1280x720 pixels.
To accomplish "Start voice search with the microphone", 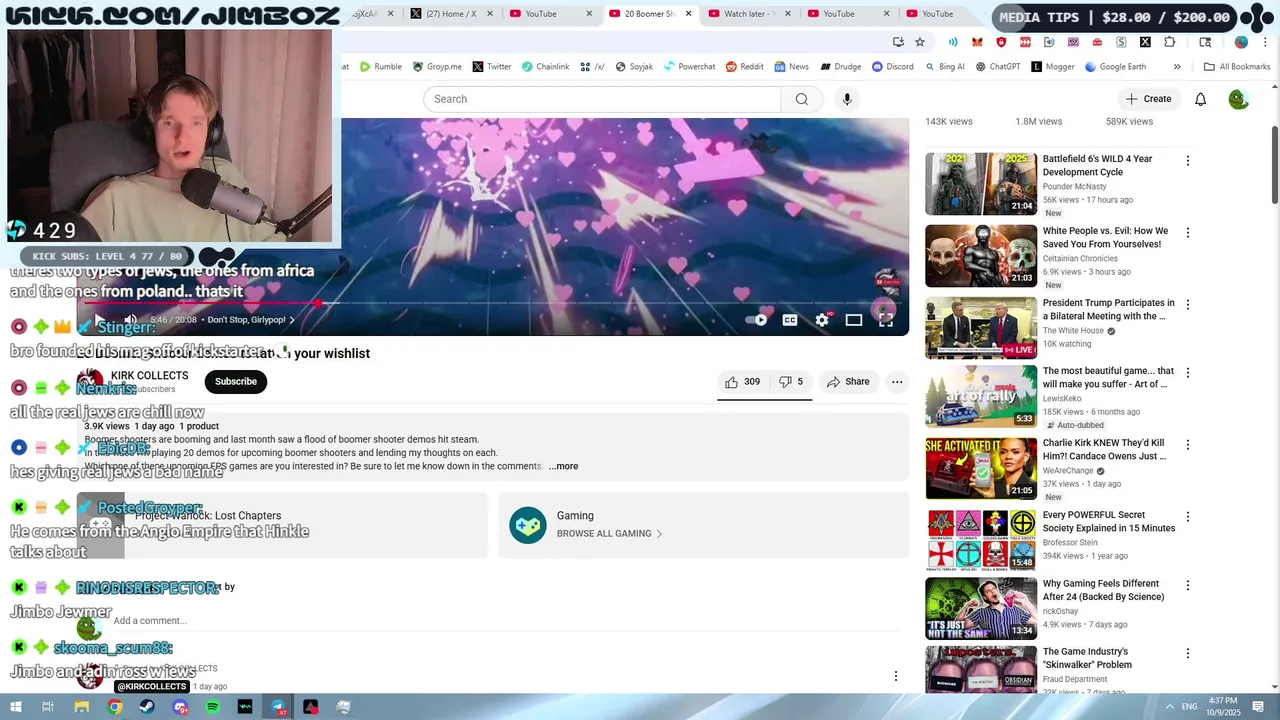I will [x=847, y=99].
